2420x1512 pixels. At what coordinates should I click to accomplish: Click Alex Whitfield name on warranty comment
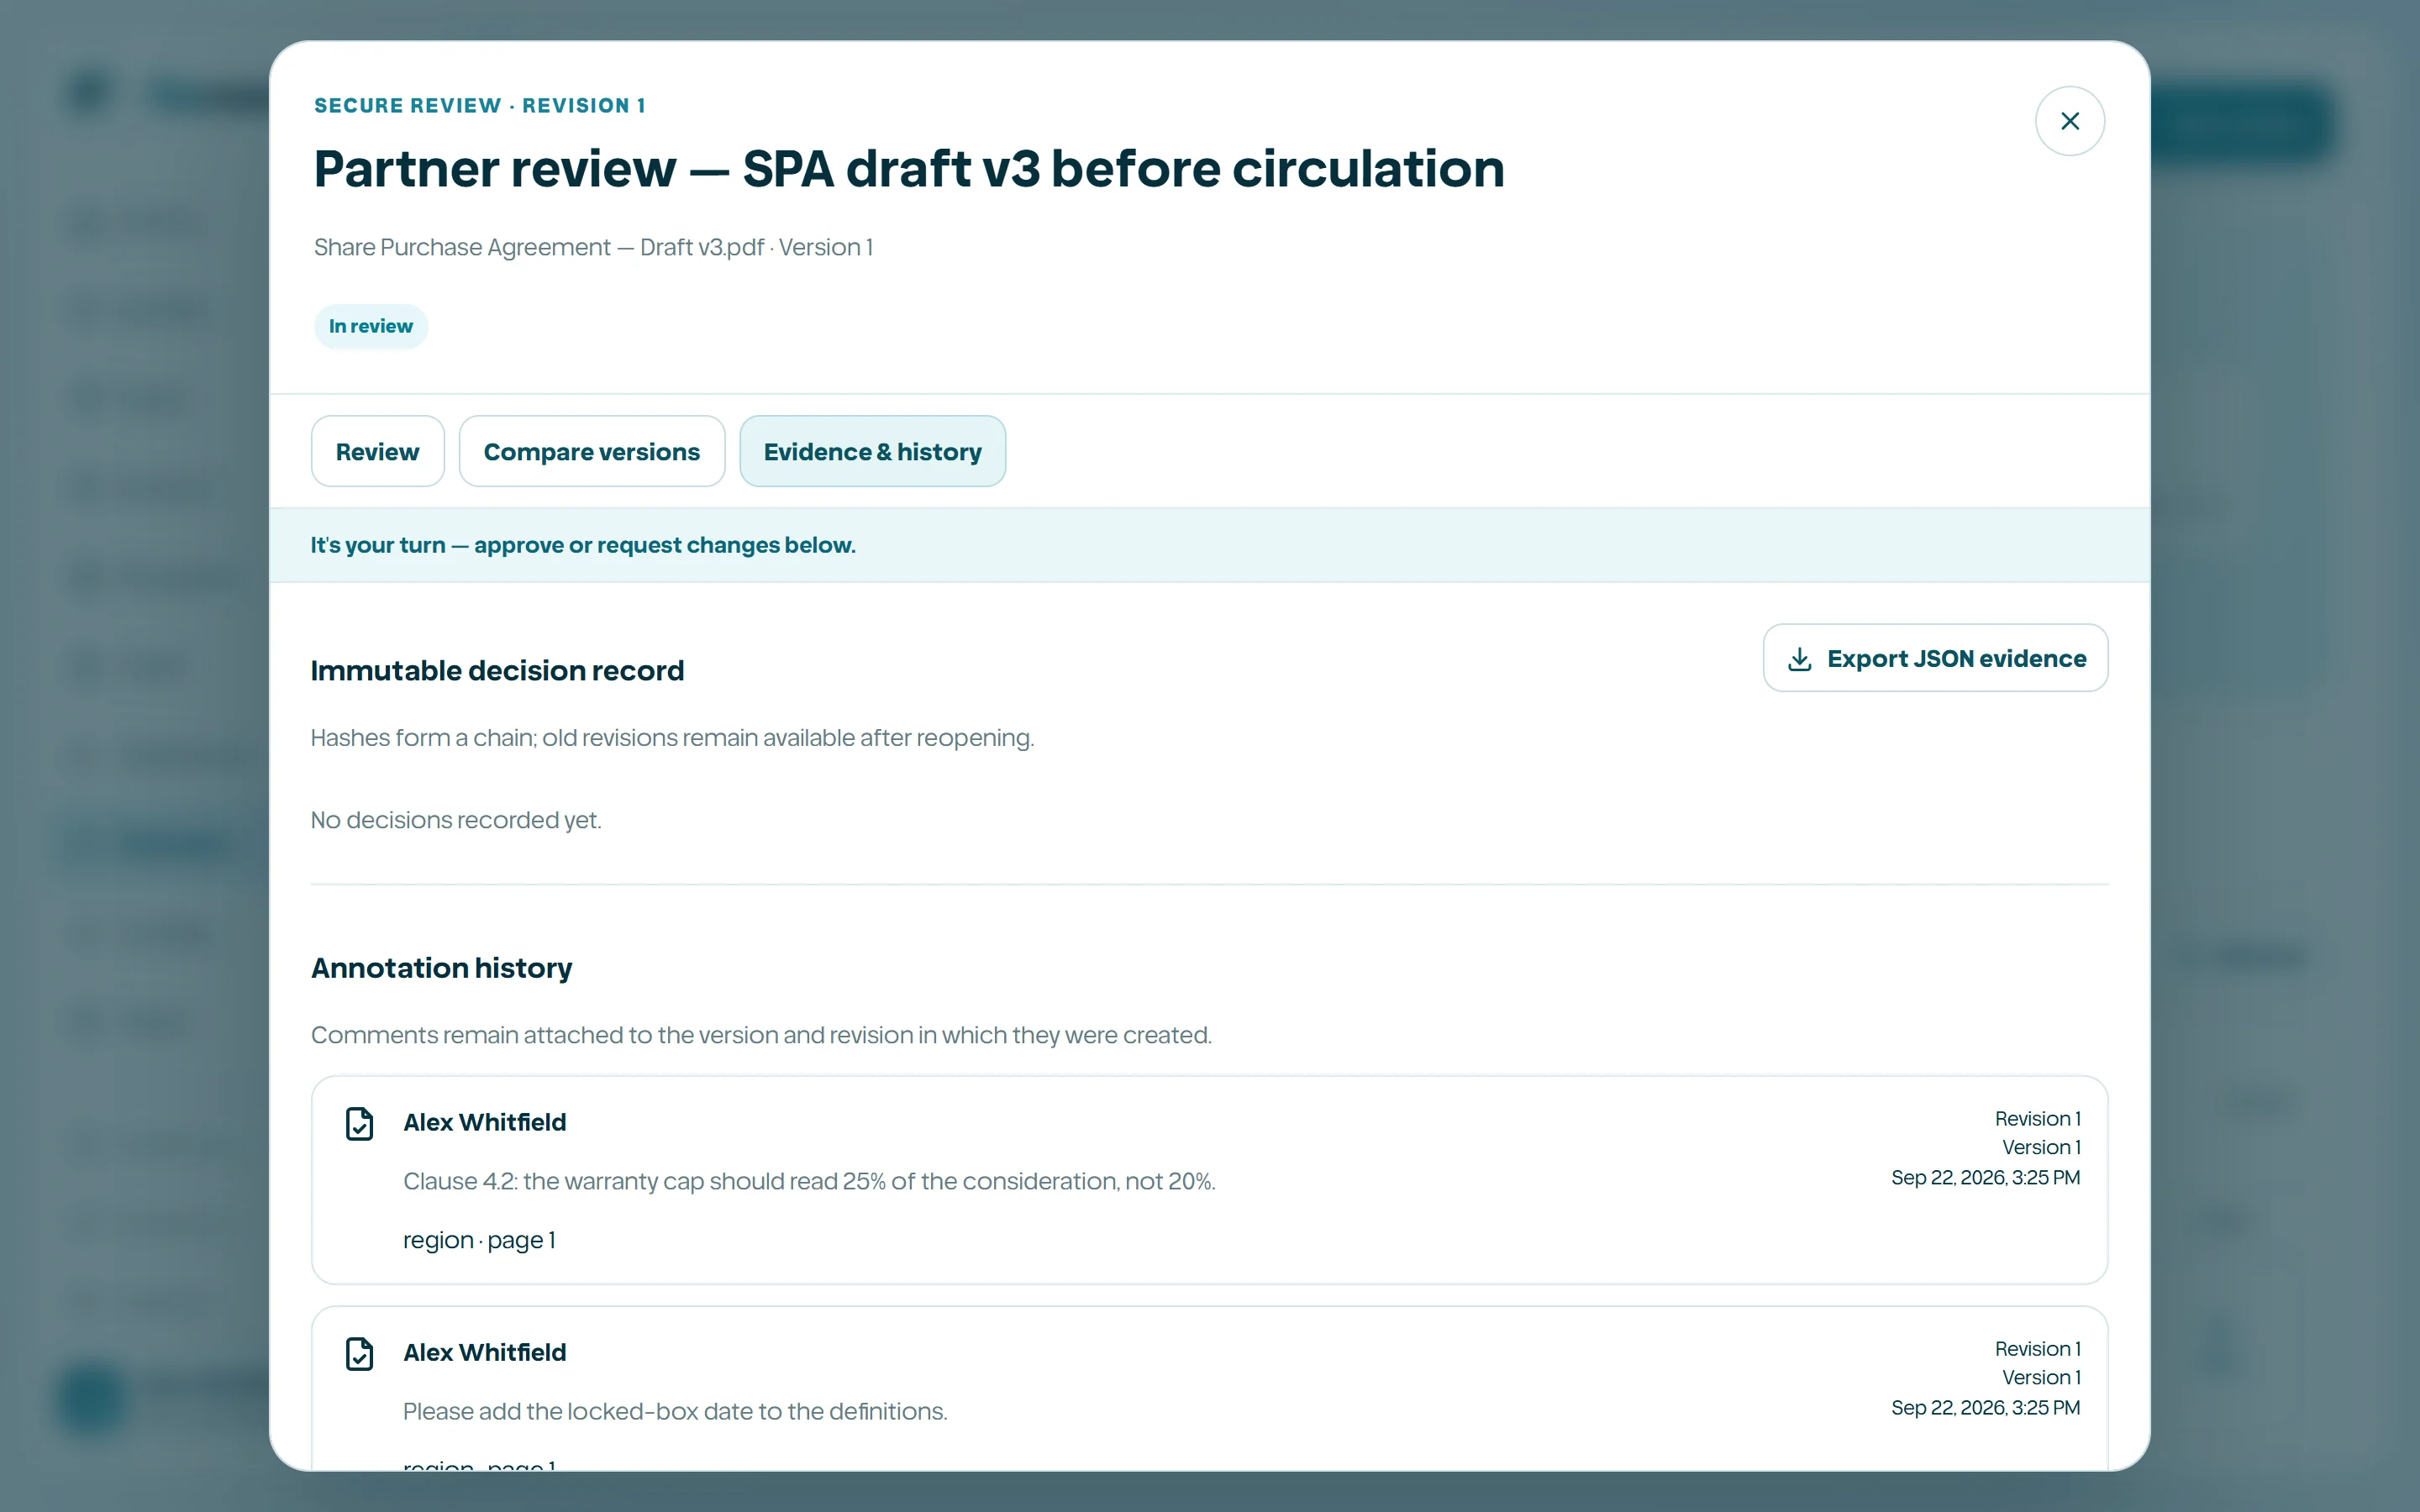[484, 1122]
